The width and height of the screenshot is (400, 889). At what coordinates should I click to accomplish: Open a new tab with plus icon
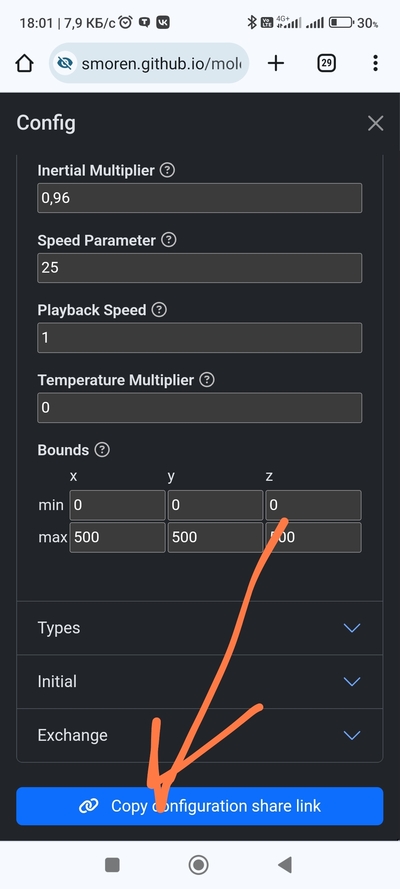275,63
